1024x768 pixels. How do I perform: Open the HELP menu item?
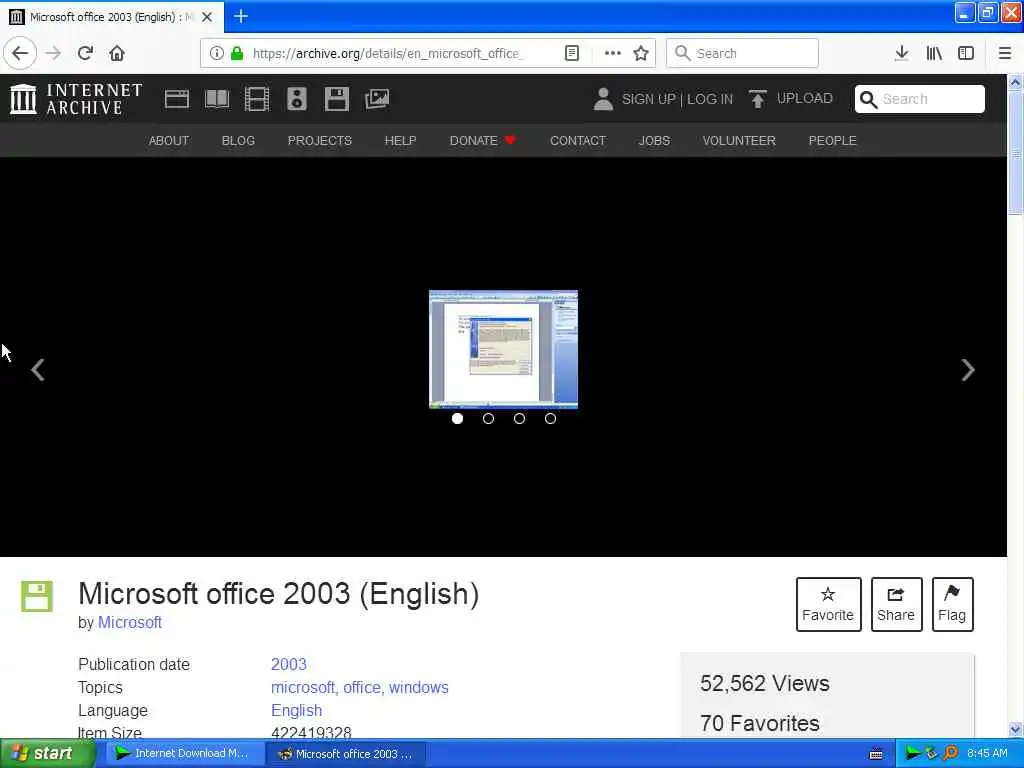[400, 140]
